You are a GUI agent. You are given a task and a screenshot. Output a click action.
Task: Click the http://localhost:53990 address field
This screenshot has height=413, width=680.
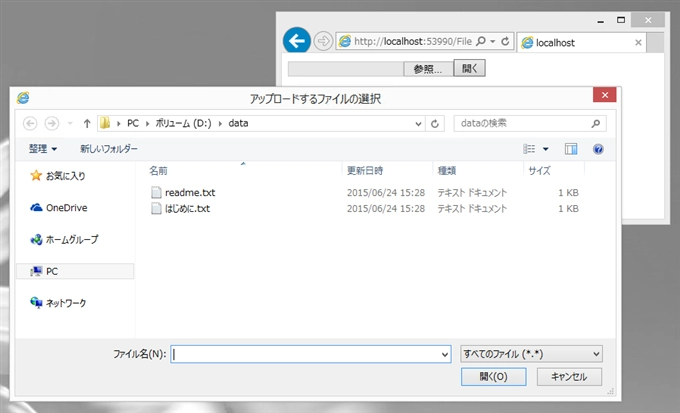[x=412, y=41]
